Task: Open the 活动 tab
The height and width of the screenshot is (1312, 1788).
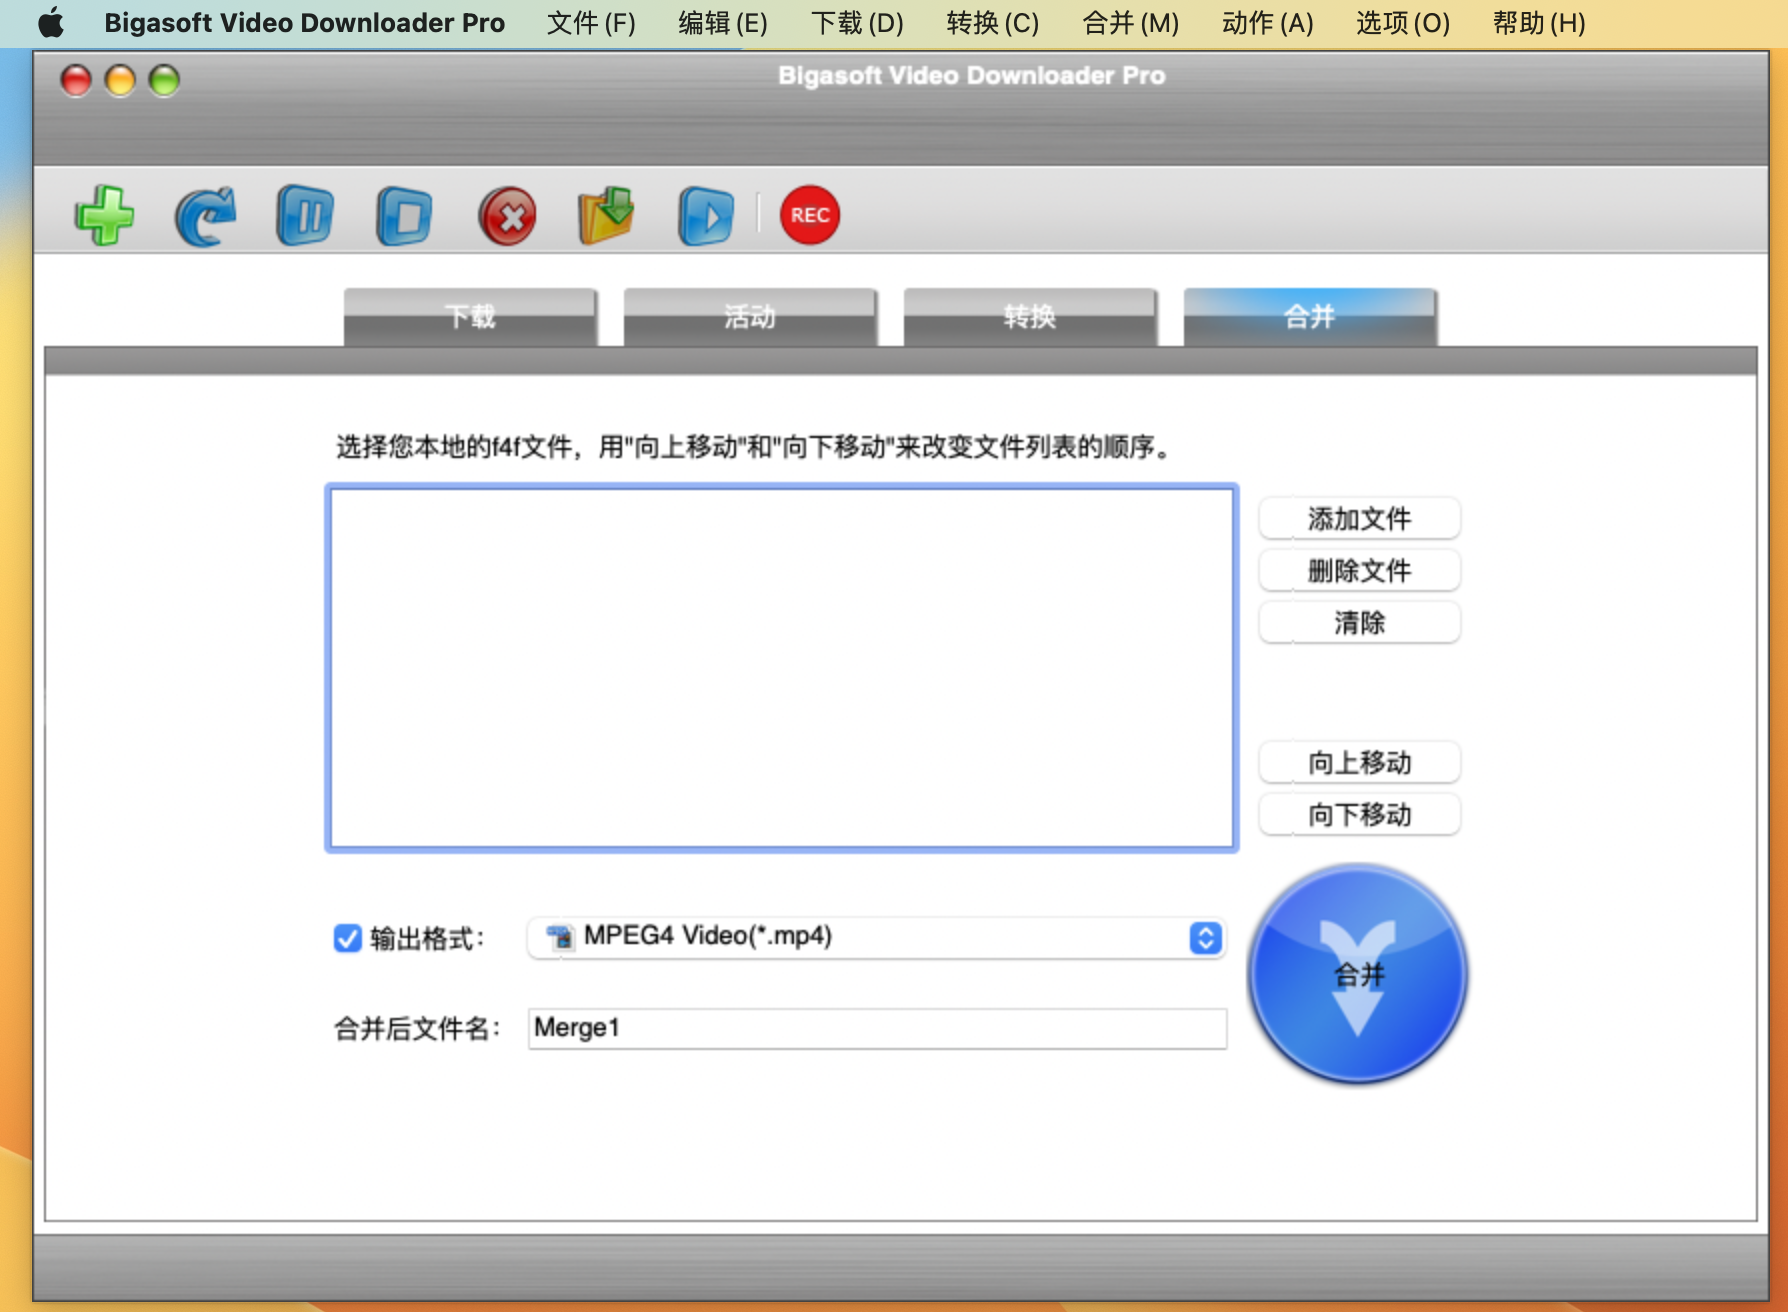Action: click(x=750, y=317)
